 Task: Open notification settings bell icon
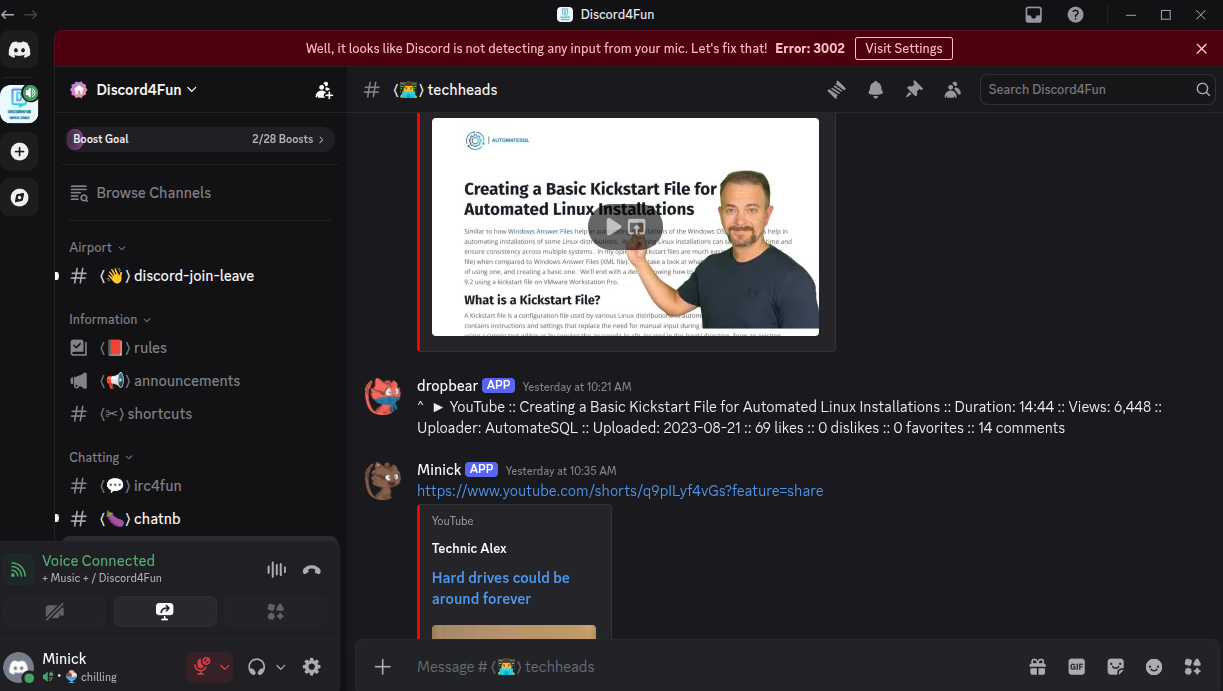(x=875, y=90)
